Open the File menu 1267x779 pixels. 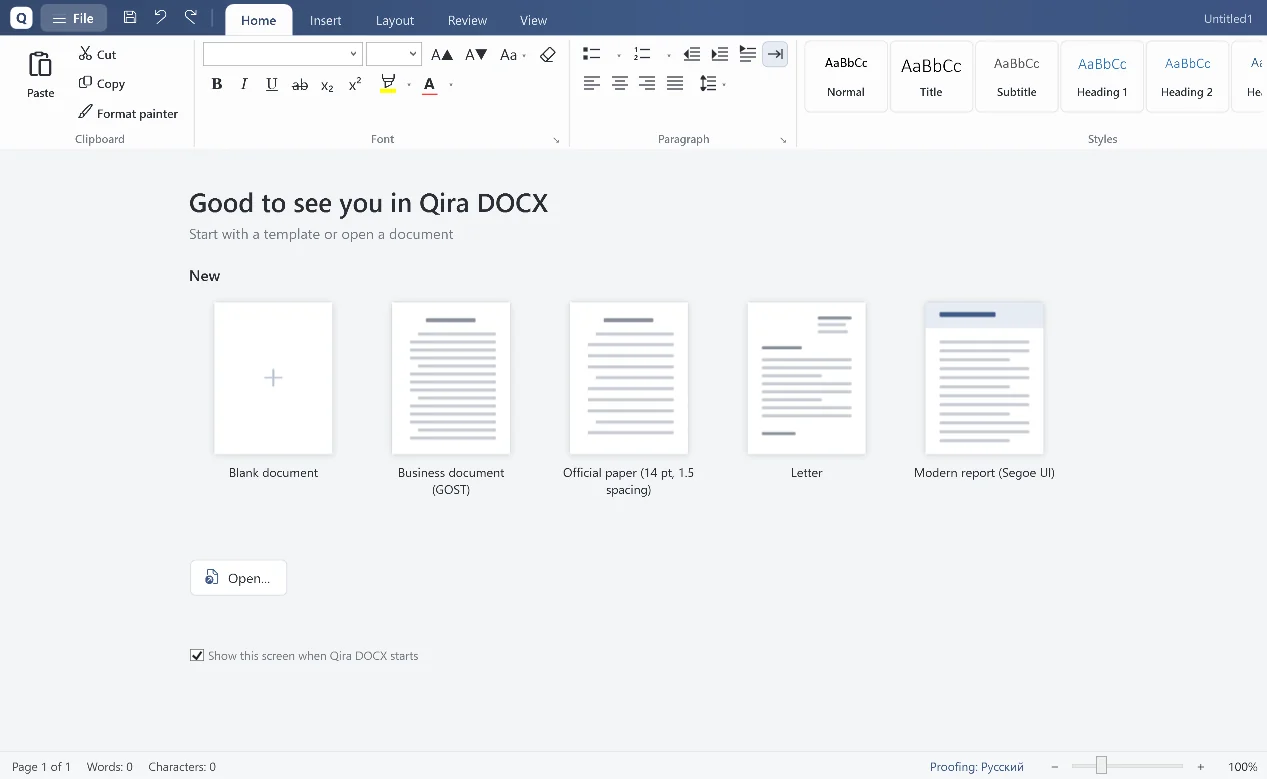(x=74, y=18)
